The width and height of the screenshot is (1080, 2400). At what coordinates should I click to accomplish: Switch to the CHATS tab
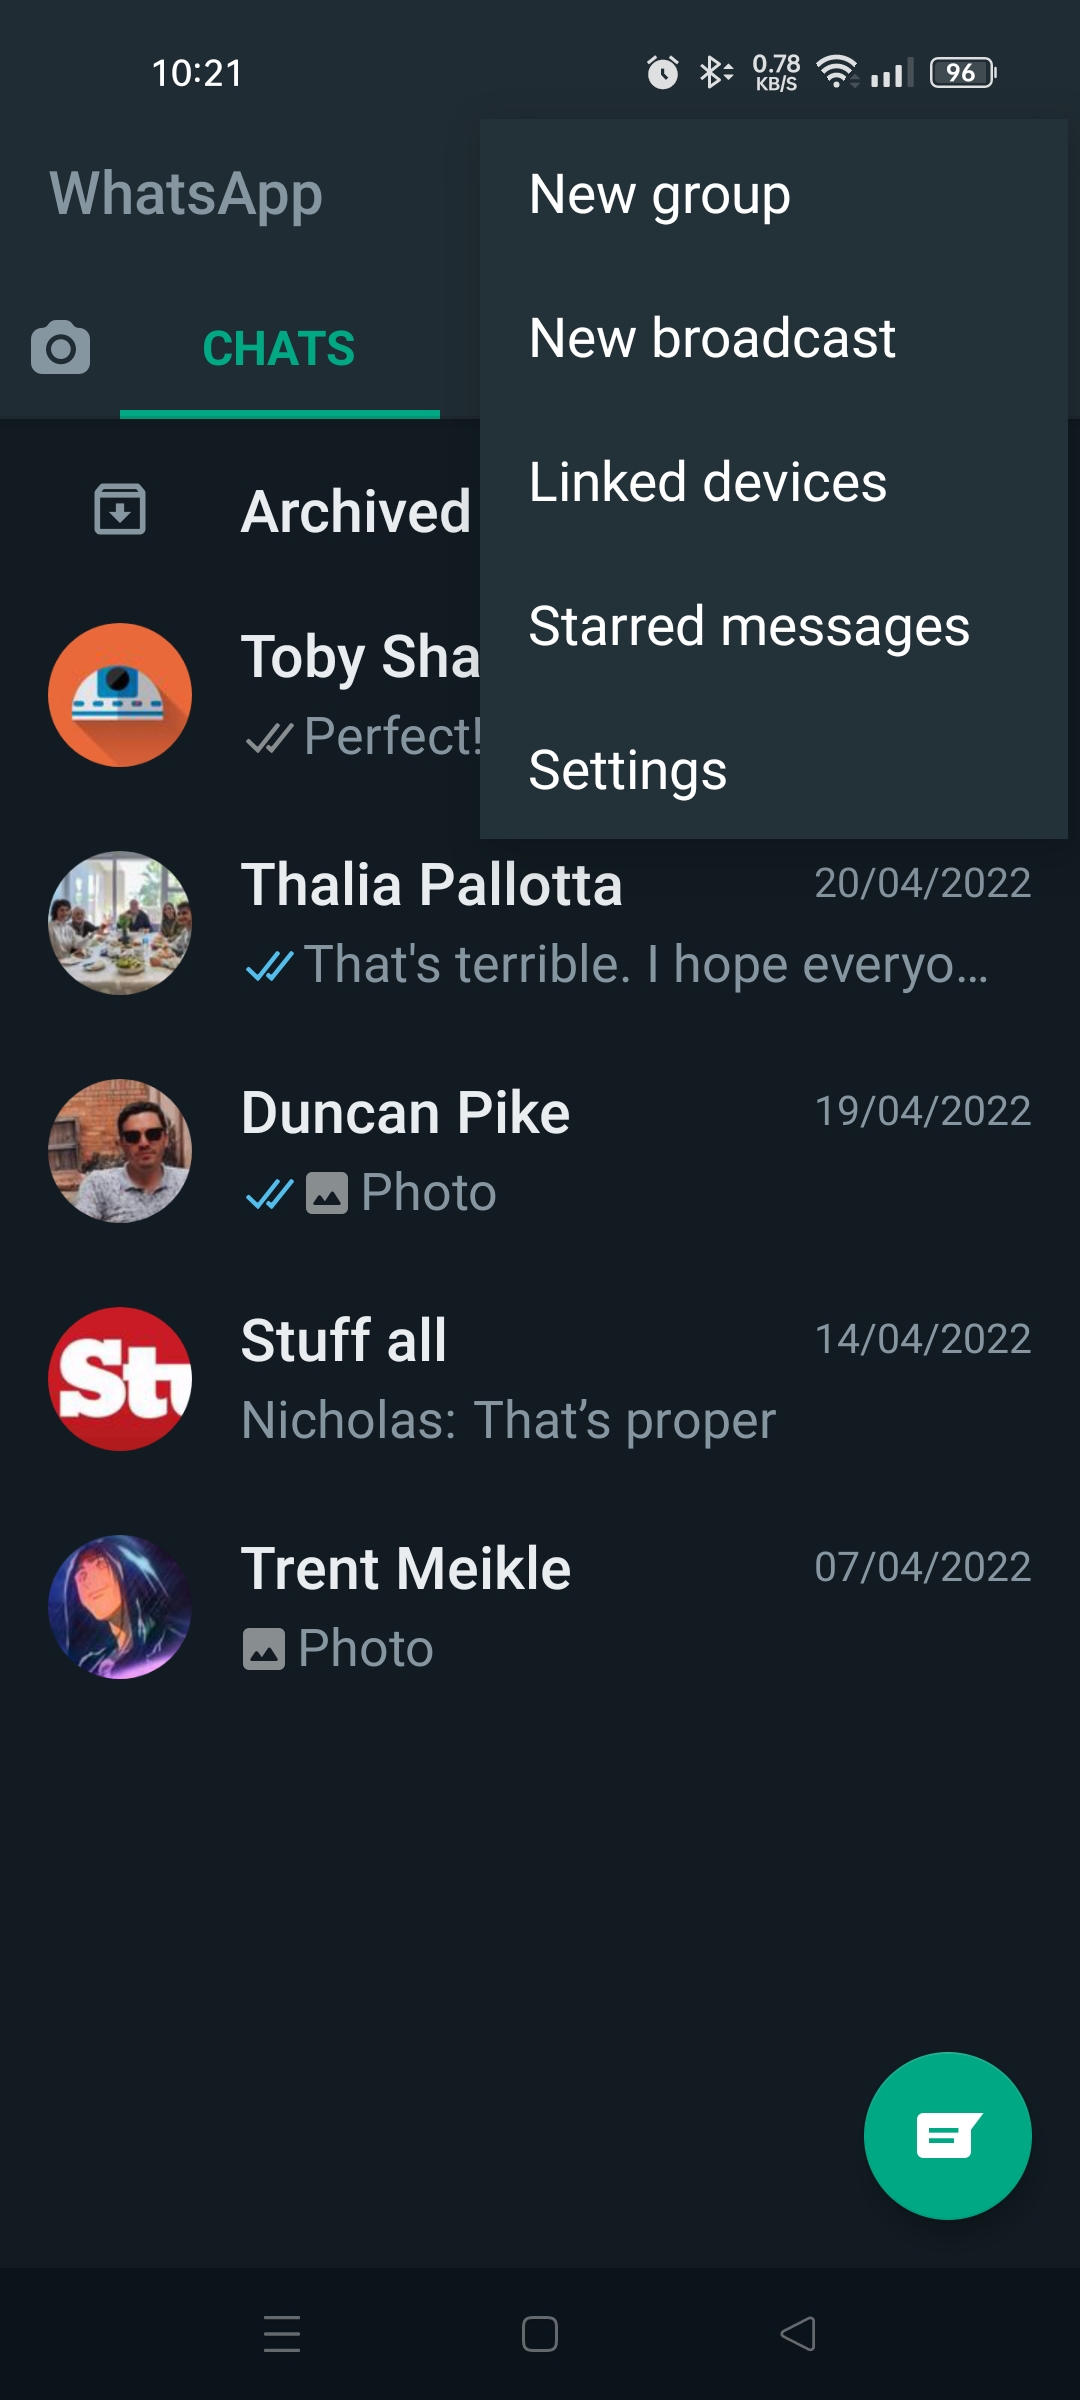click(x=279, y=349)
